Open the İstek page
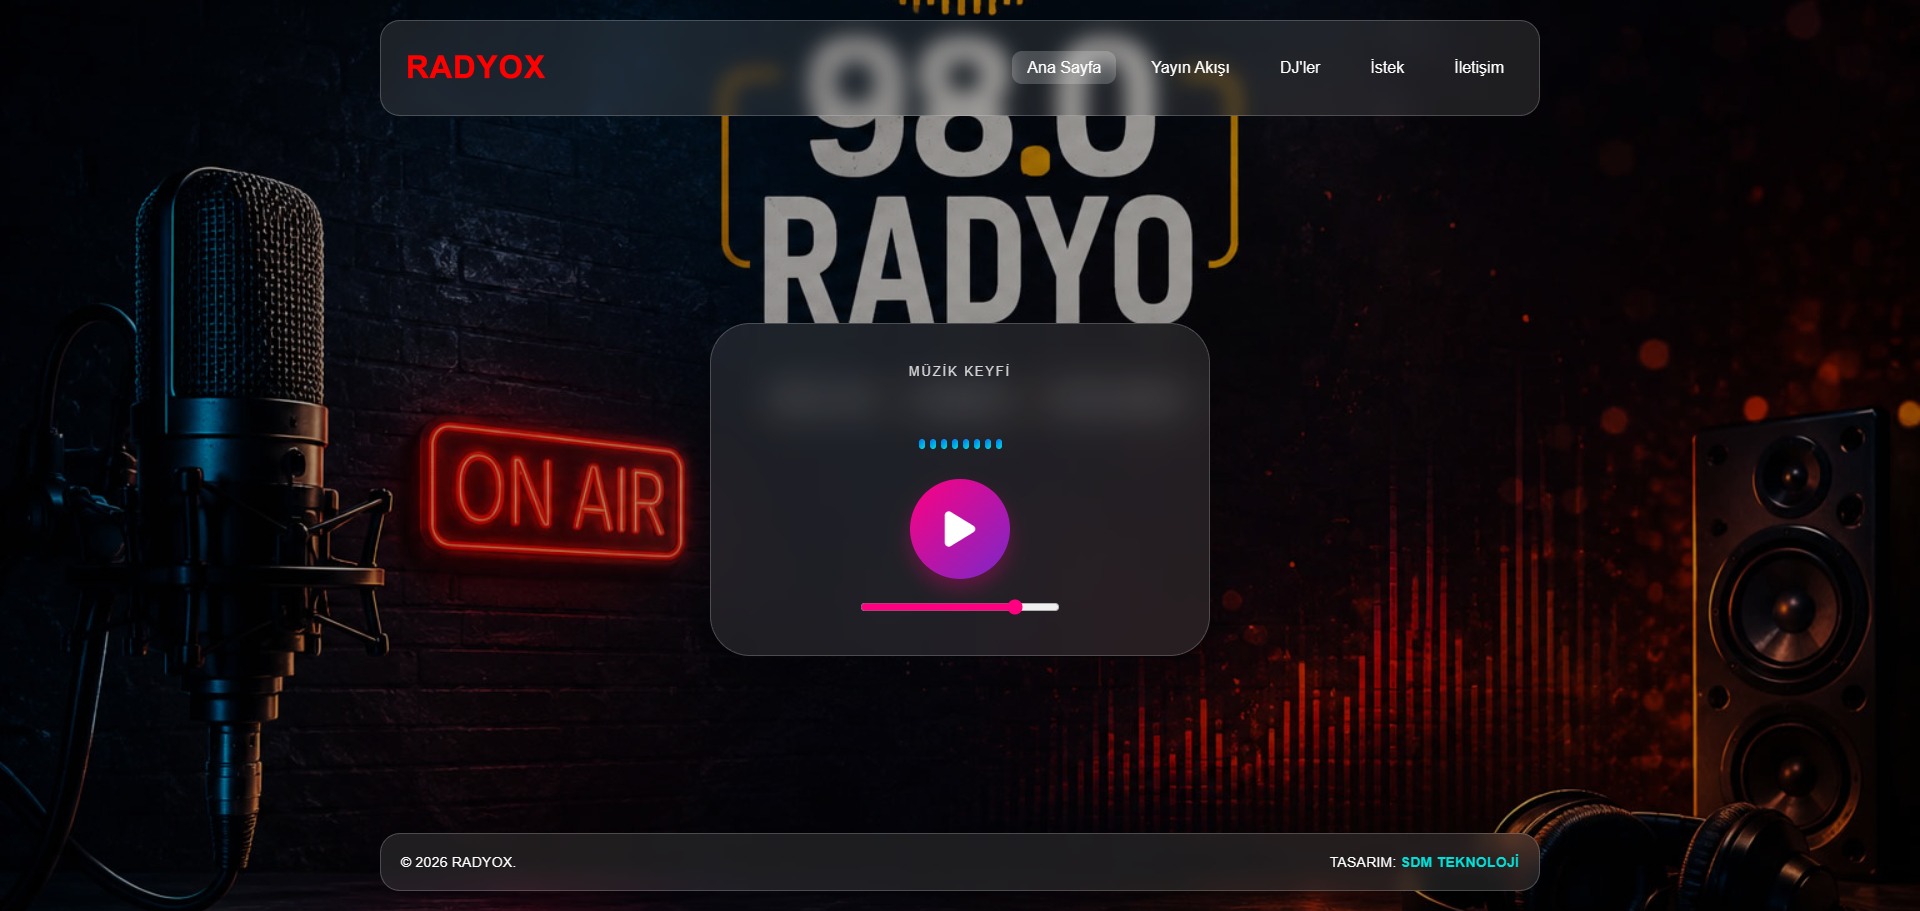Image resolution: width=1920 pixels, height=911 pixels. point(1387,67)
